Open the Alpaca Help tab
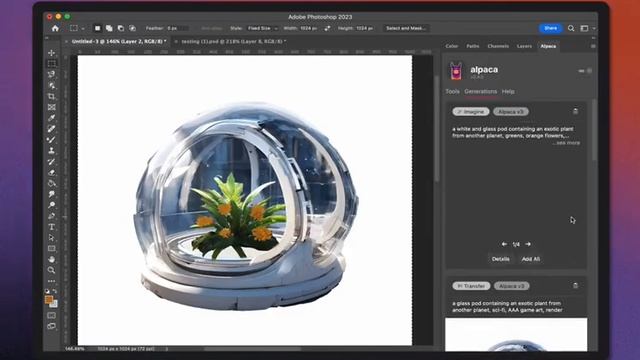 pos(508,91)
